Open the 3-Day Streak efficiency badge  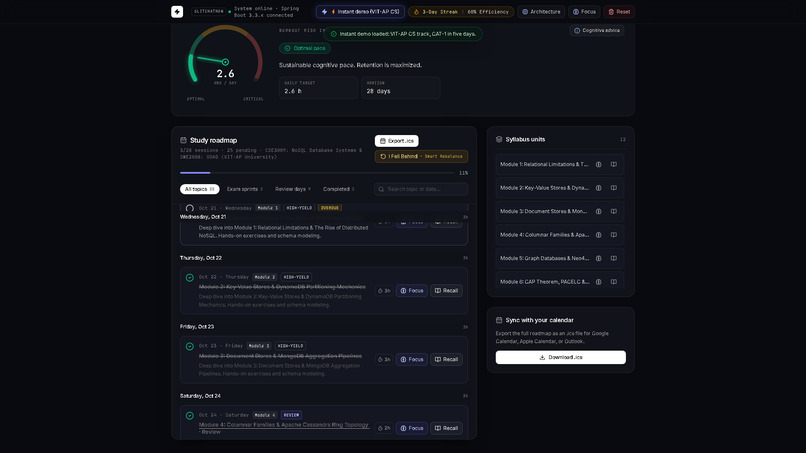[x=461, y=11]
